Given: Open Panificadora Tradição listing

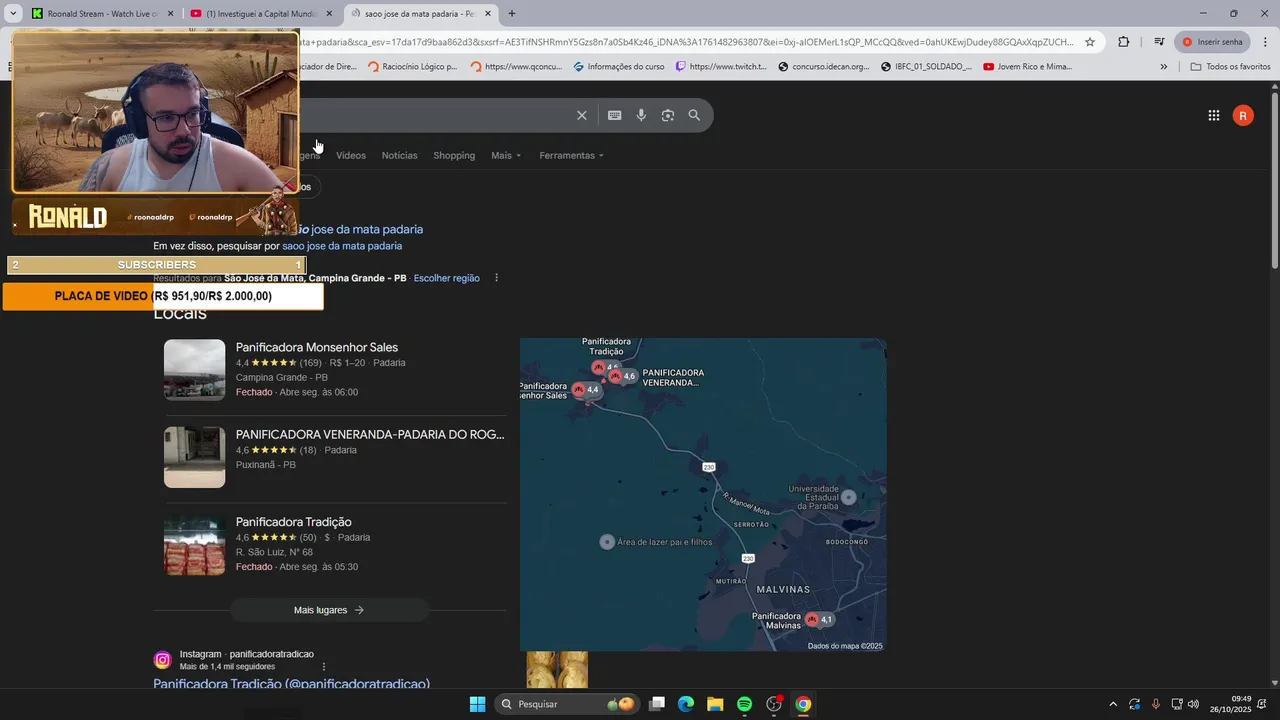Looking at the screenshot, I should [x=293, y=522].
